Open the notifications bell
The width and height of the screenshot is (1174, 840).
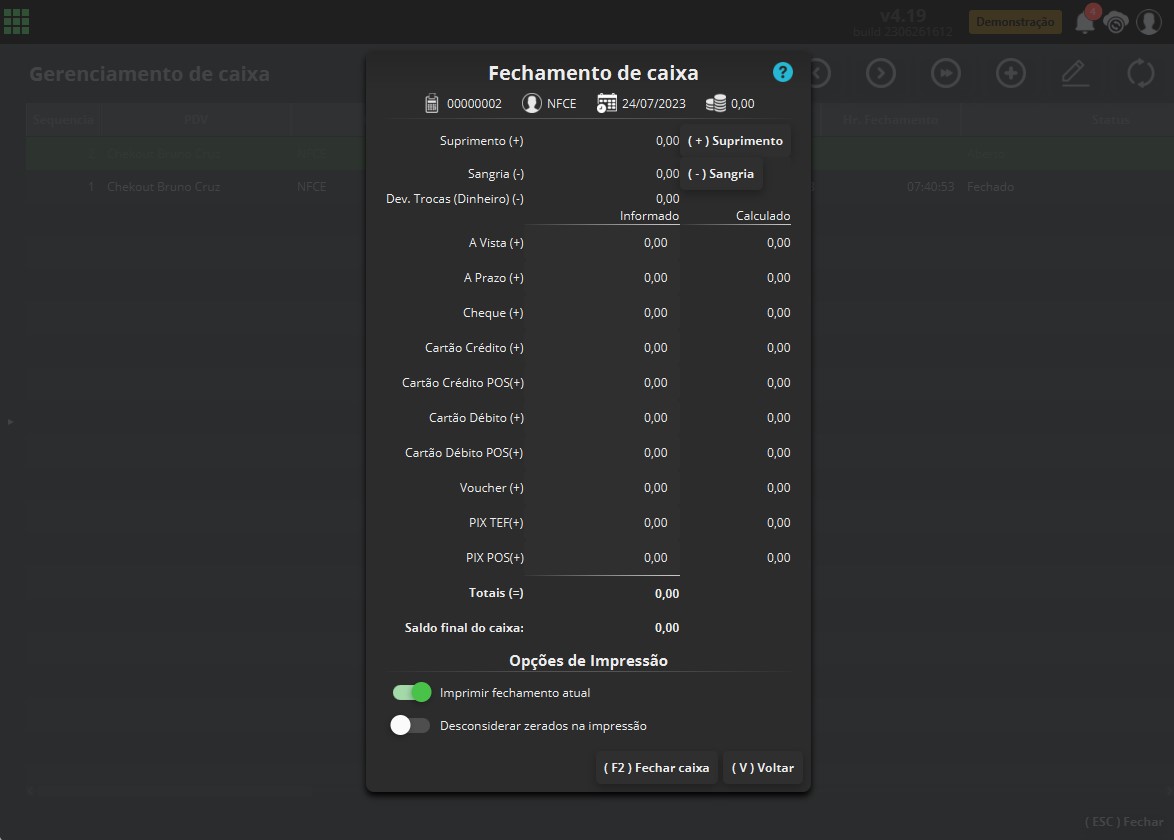(1085, 22)
